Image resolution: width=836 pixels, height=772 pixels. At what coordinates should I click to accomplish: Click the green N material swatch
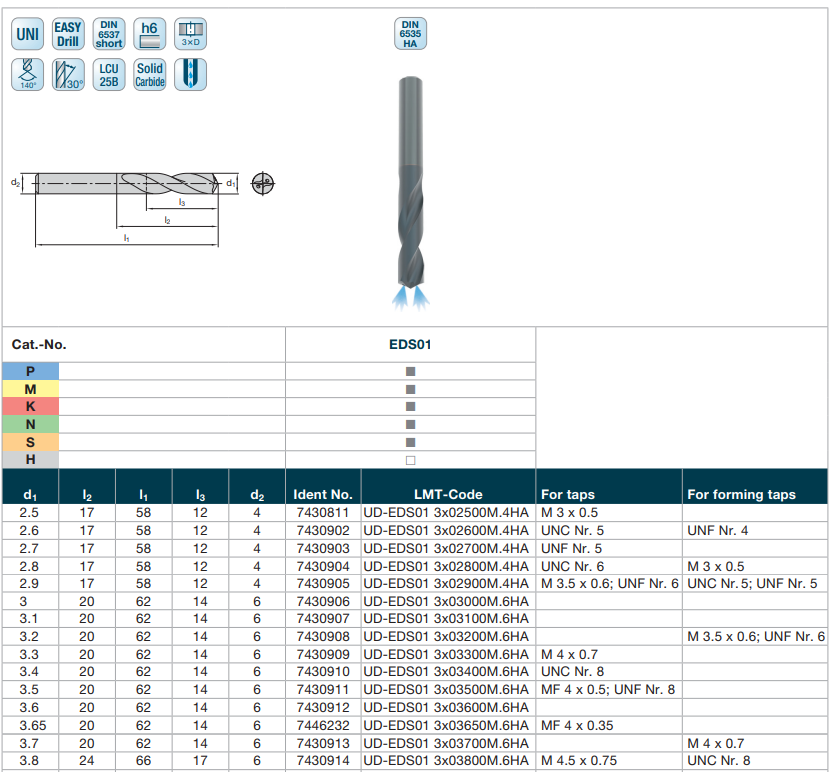30,424
